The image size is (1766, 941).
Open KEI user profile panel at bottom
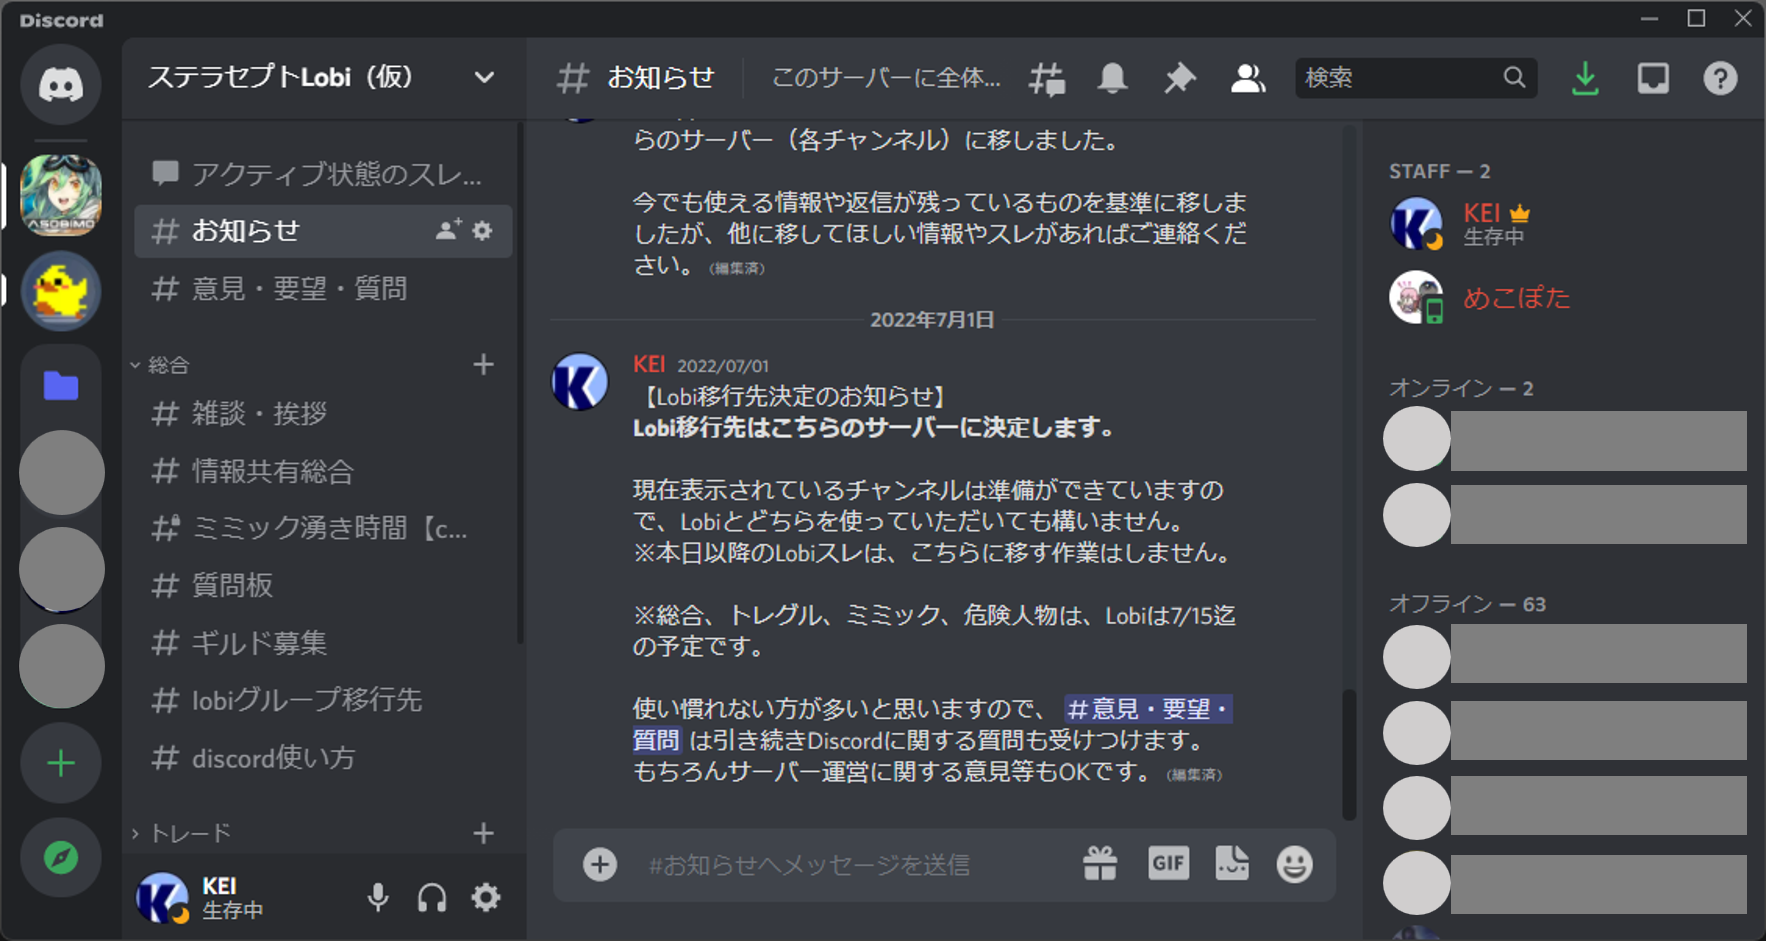click(200, 897)
